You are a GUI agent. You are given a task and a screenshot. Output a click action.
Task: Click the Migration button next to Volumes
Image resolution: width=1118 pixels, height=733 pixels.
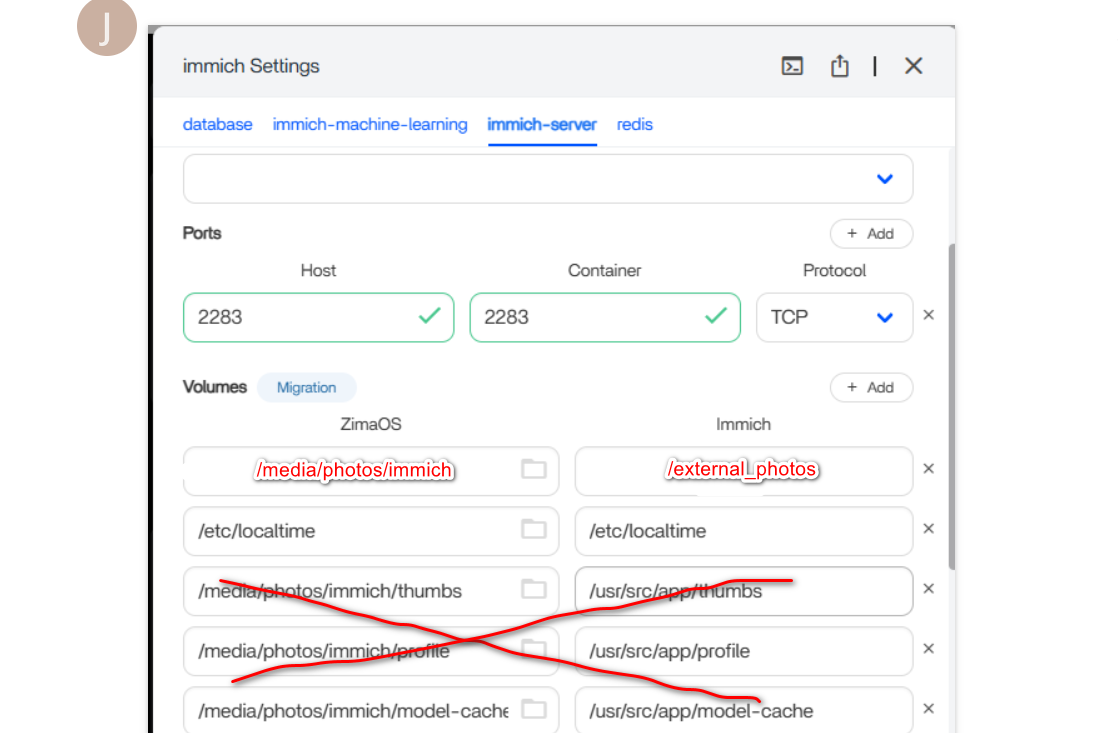(306, 388)
